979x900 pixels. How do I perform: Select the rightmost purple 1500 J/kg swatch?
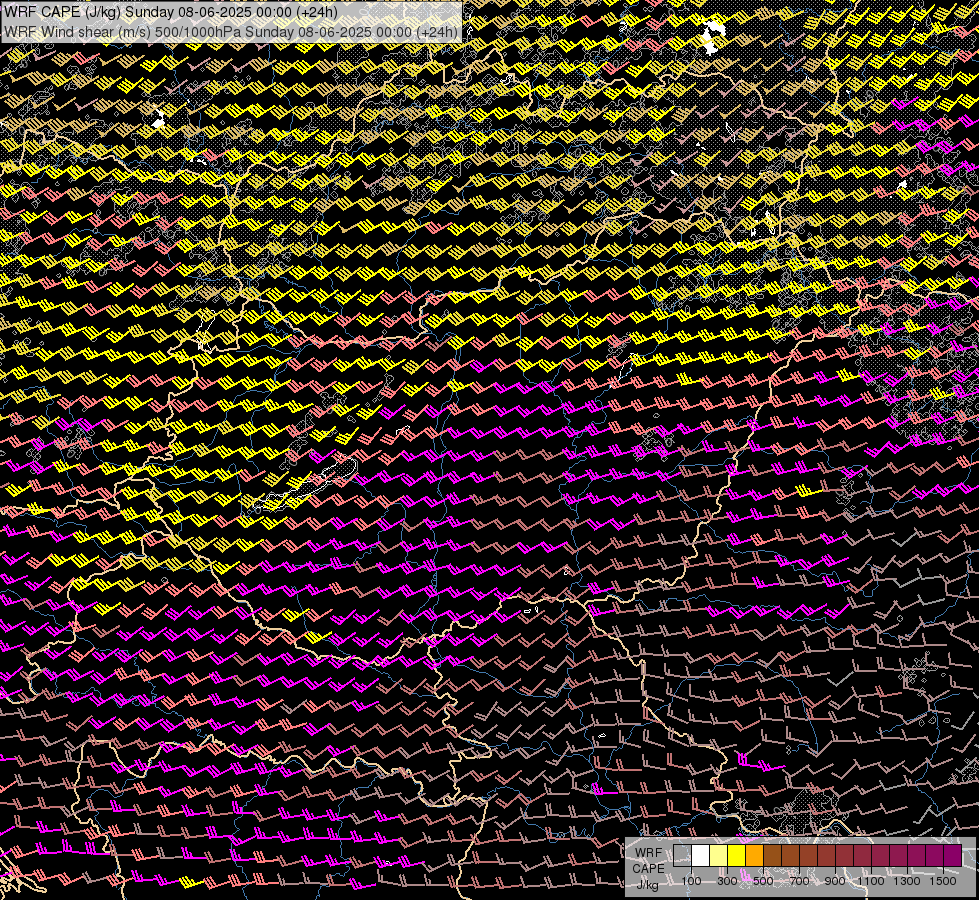coord(953,856)
